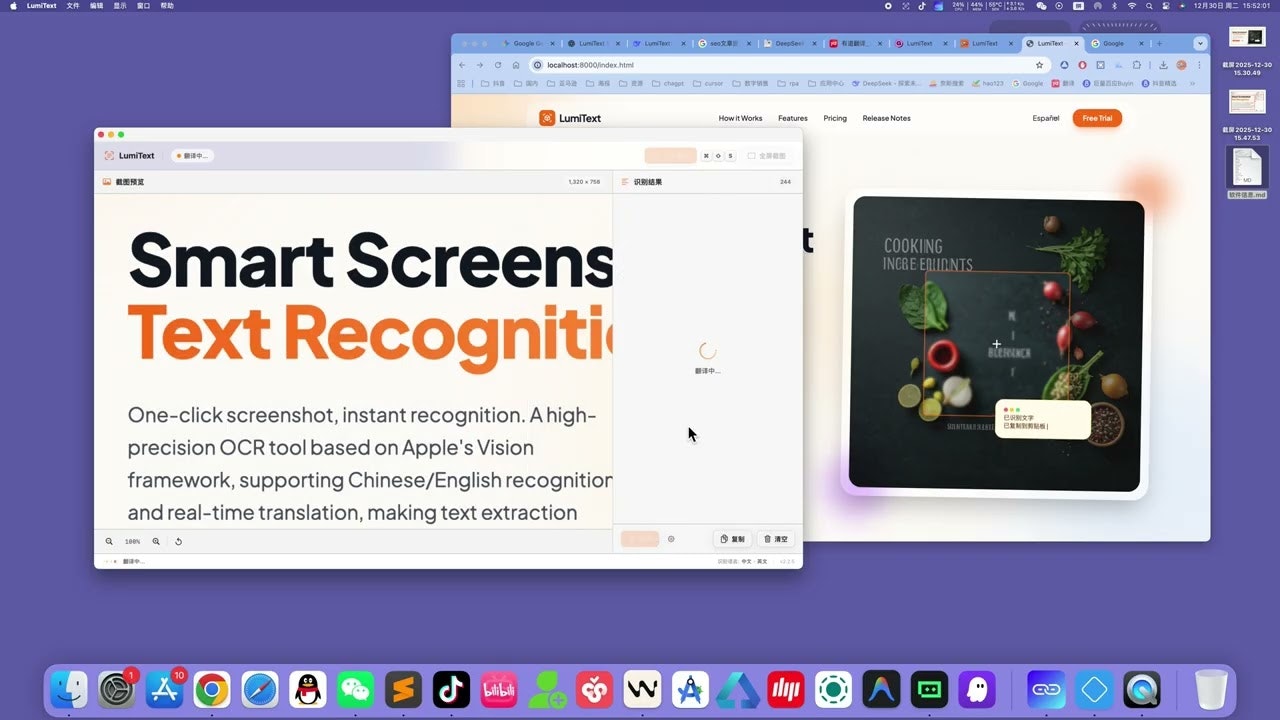This screenshot has height=720, width=1280.
Task: Click the Pricing nav link
Action: click(x=835, y=118)
